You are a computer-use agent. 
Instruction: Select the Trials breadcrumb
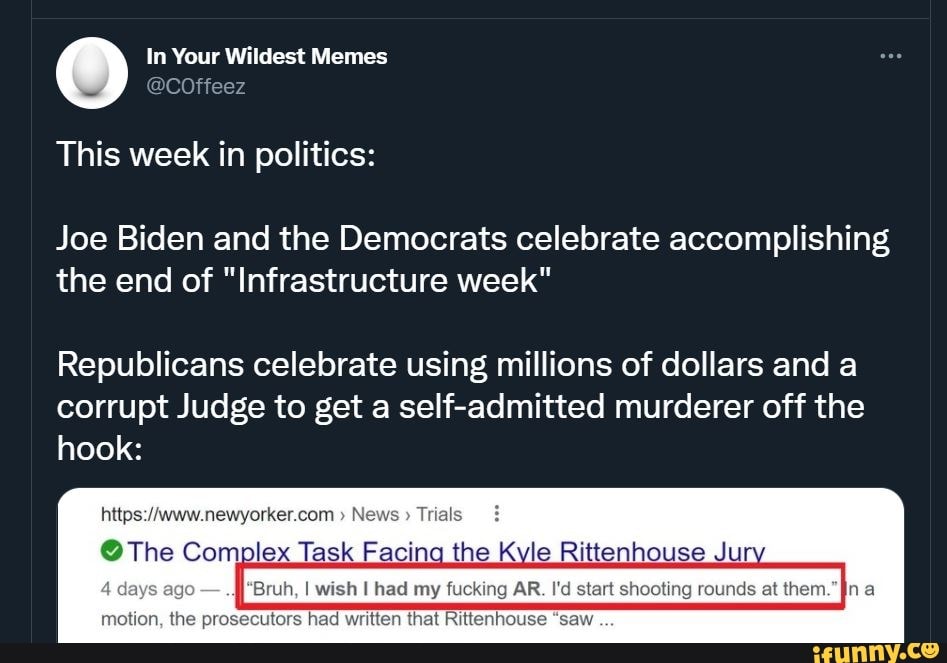[x=439, y=515]
